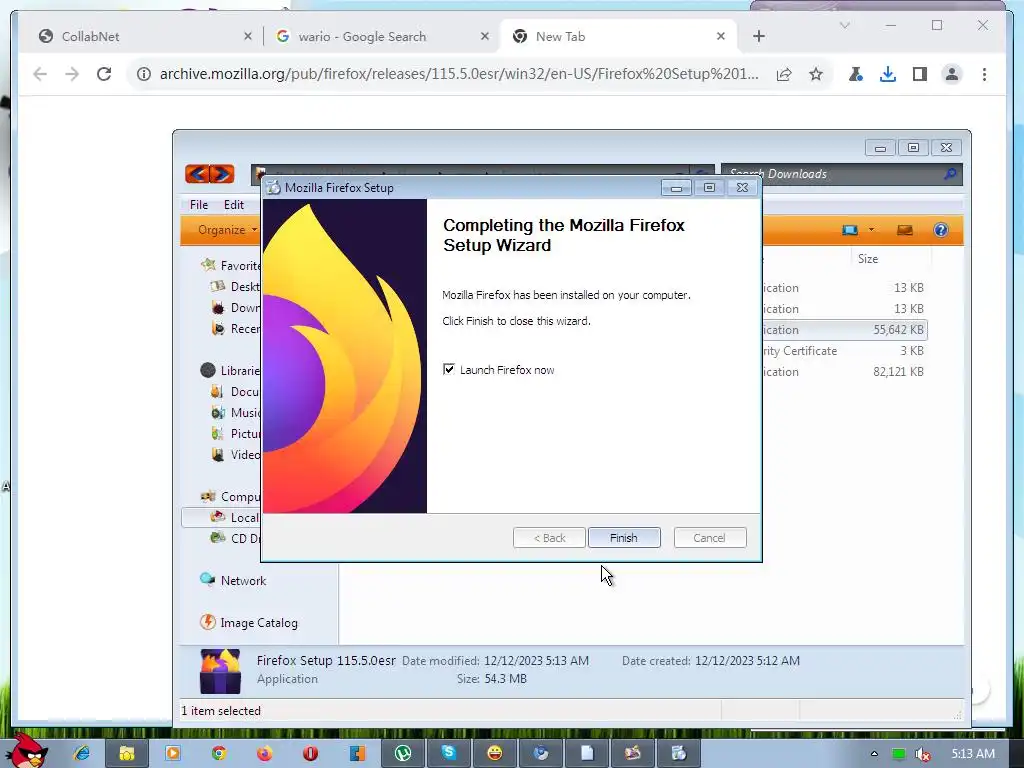Toggle Chrome side panel icon
1024x768 pixels.
click(920, 74)
